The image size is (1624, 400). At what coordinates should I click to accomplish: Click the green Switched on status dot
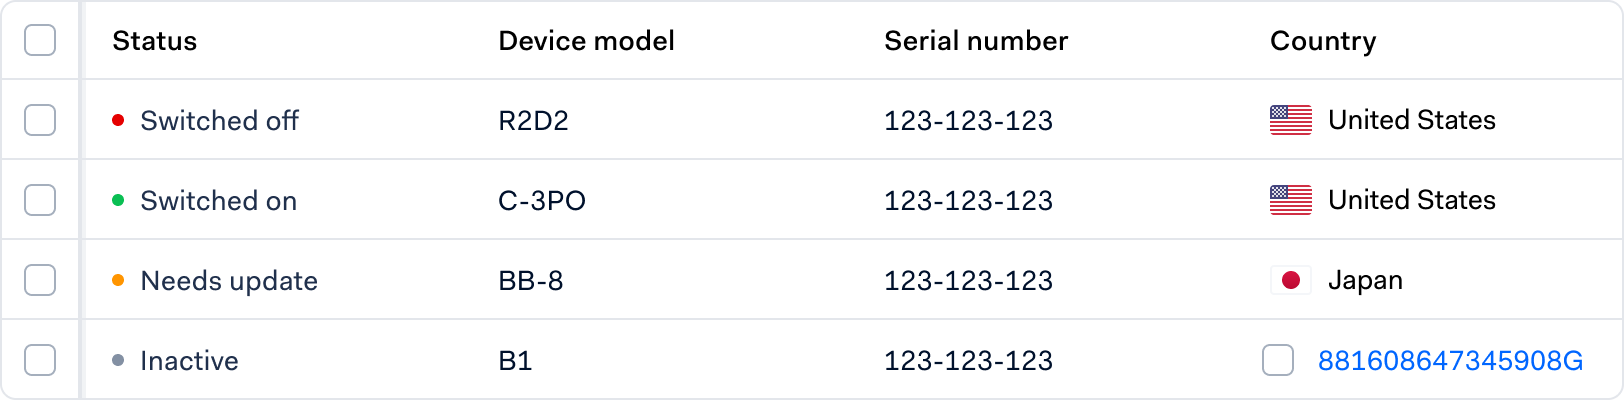pos(118,200)
